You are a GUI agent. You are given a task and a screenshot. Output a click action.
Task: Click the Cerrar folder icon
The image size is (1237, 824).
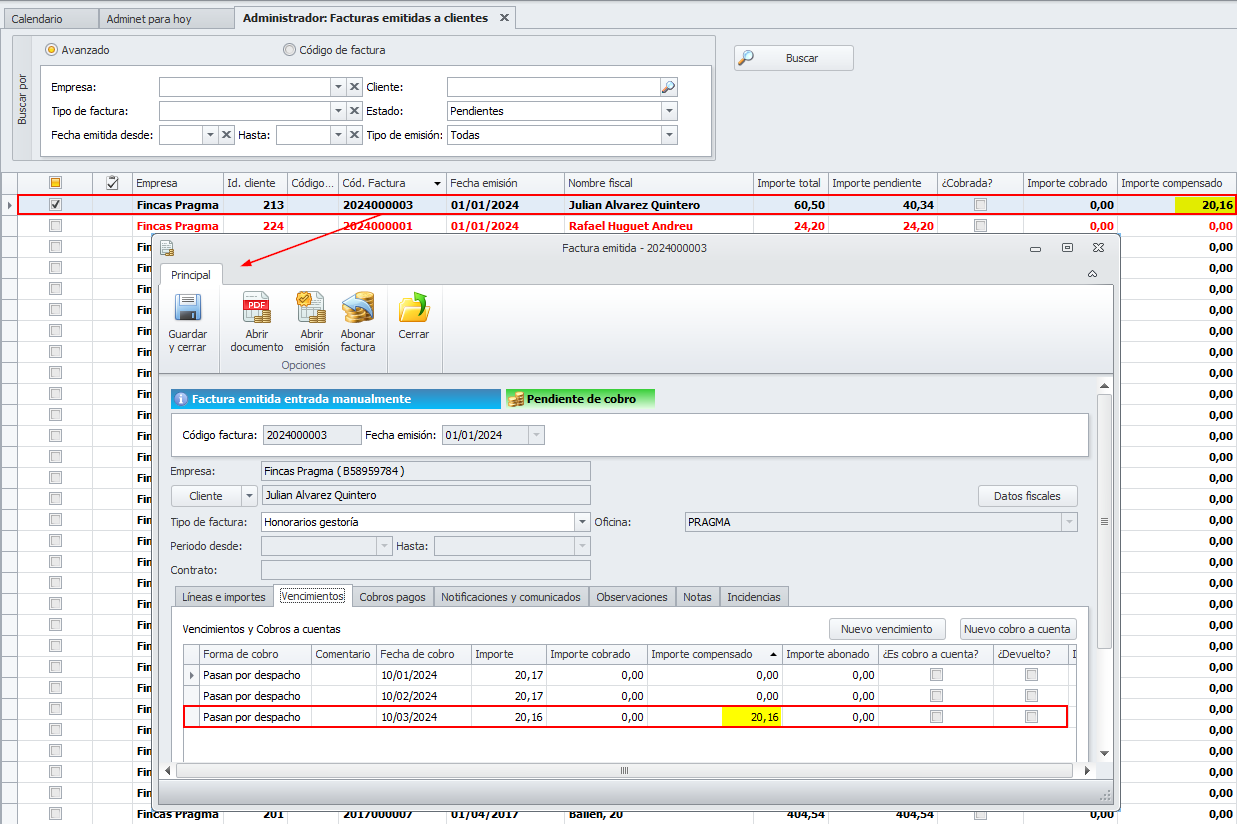pyautogui.click(x=413, y=308)
